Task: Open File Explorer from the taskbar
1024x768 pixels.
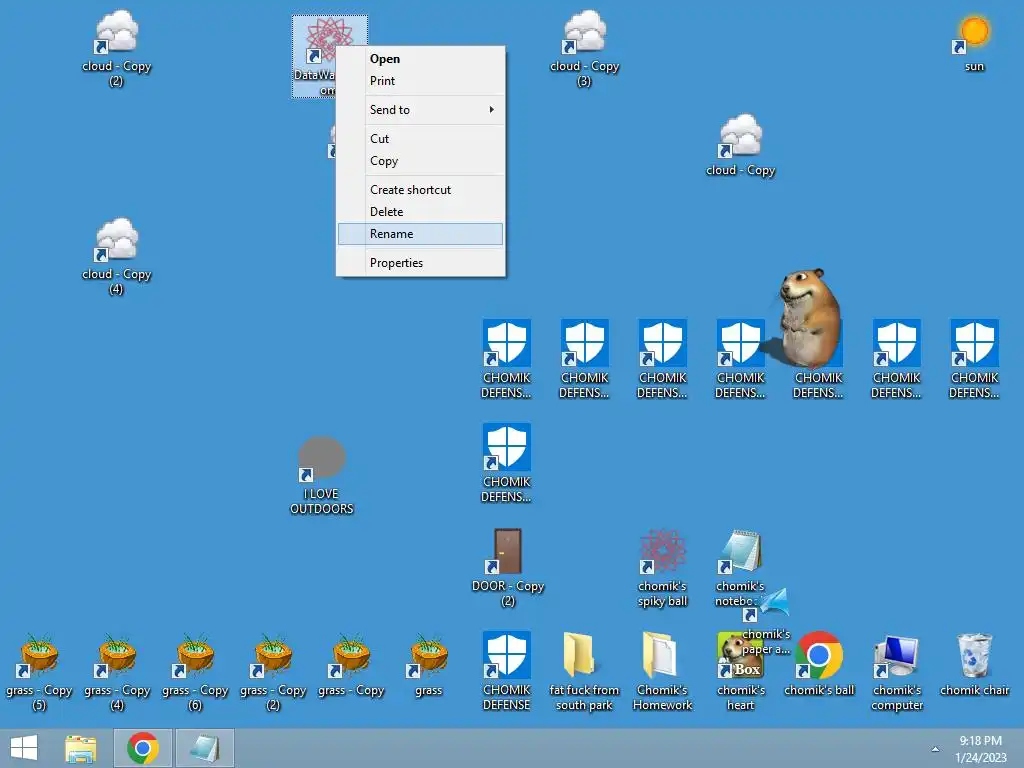Action: click(x=81, y=748)
